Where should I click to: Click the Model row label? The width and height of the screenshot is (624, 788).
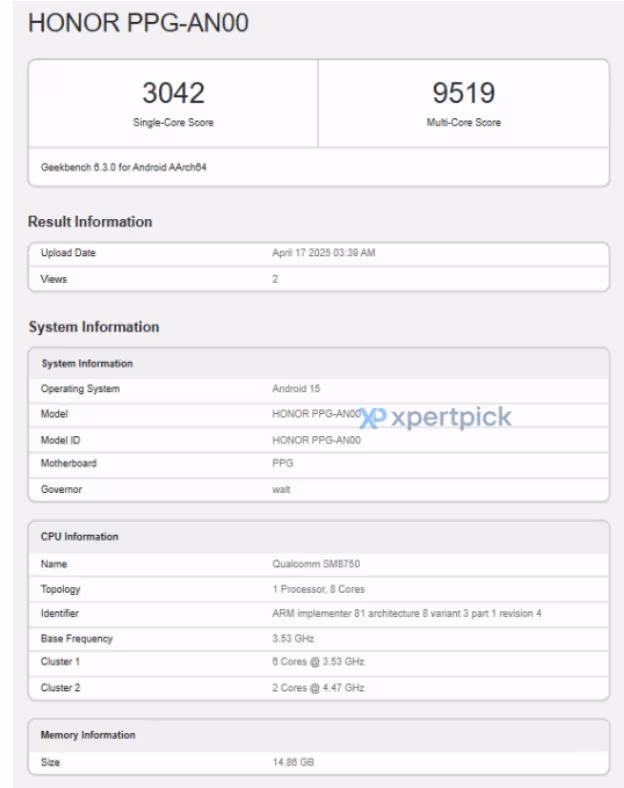pyautogui.click(x=54, y=414)
